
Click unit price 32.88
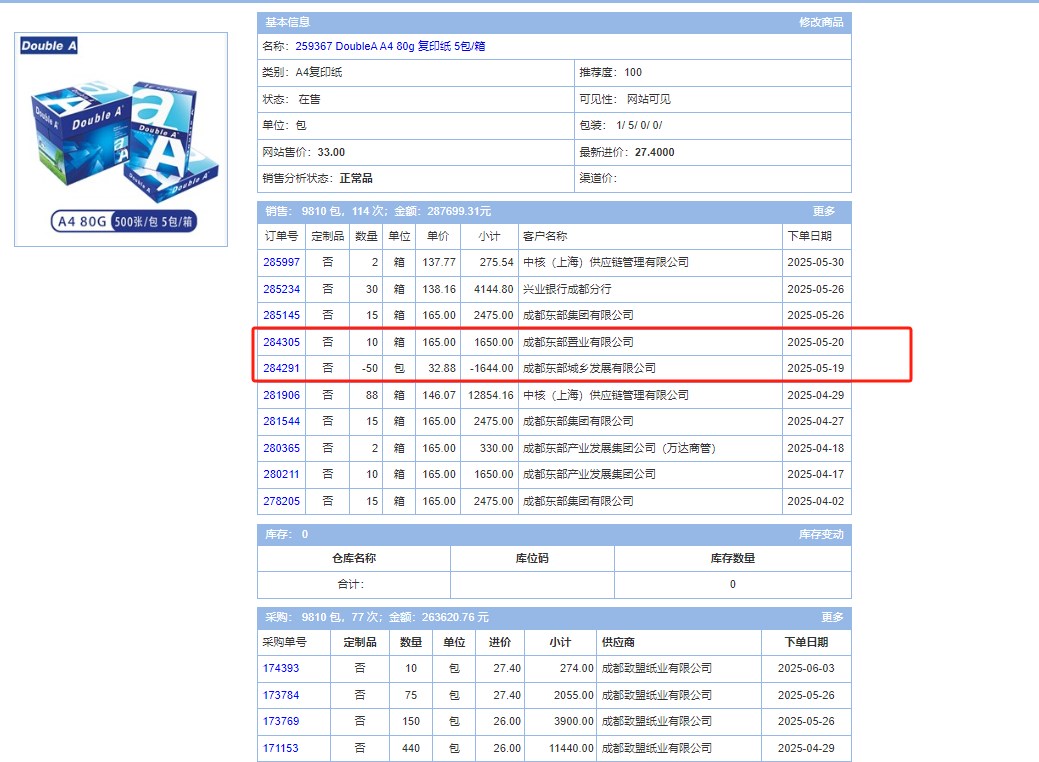click(x=442, y=368)
